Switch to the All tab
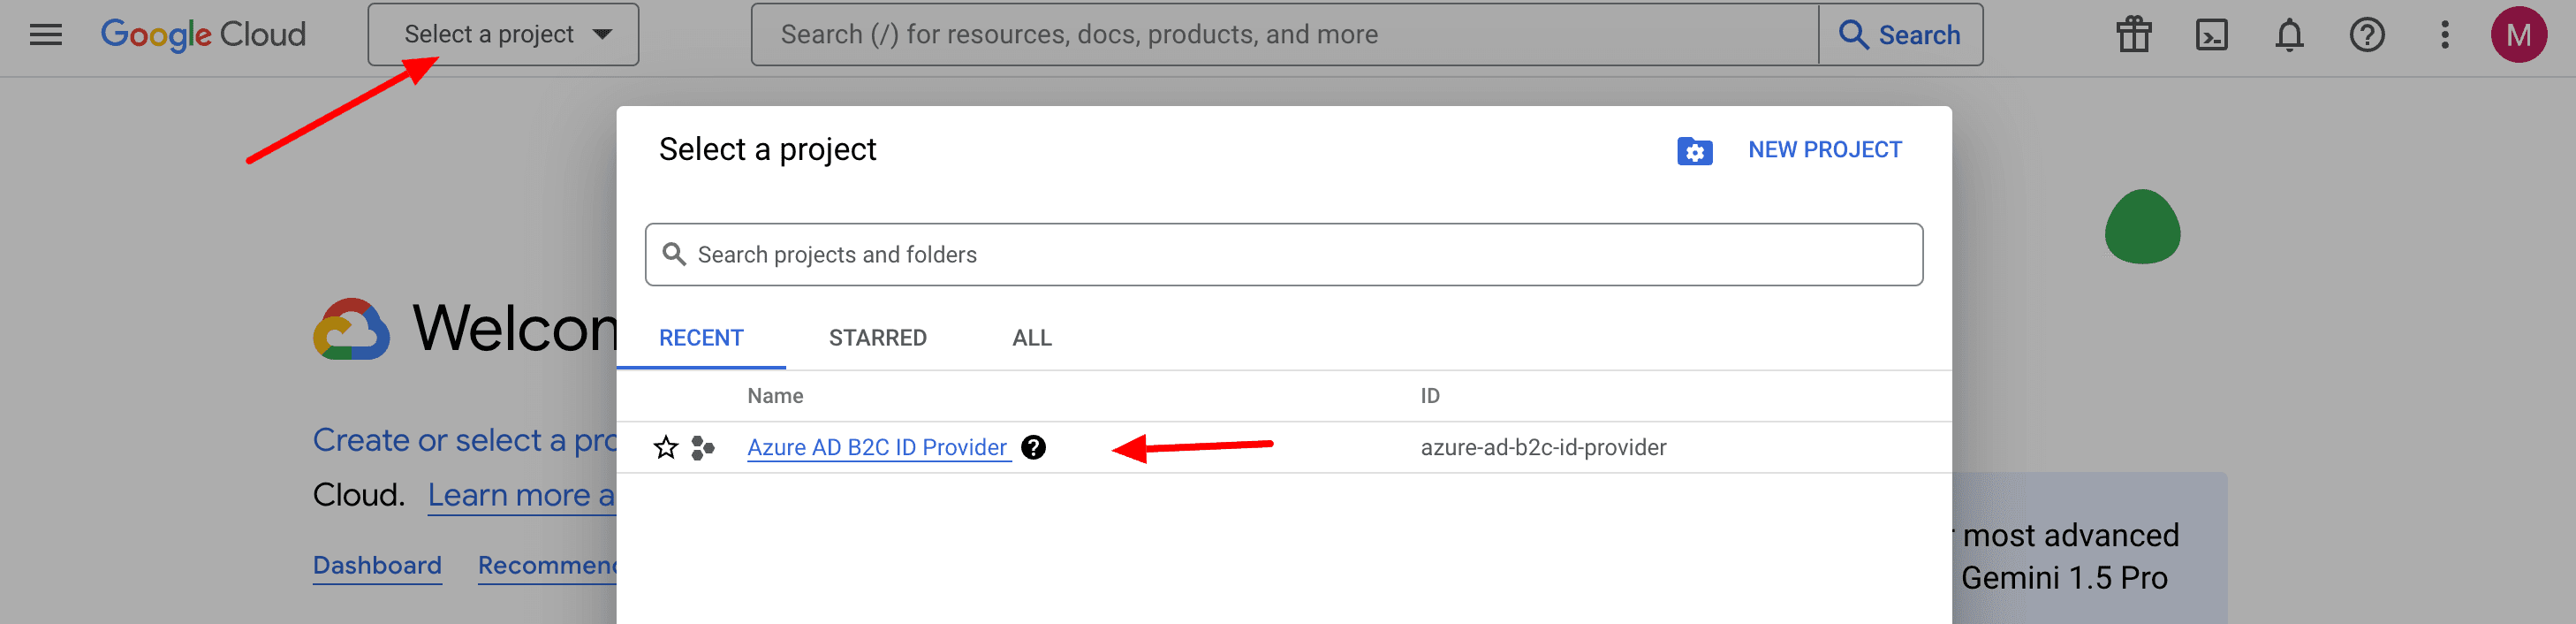 point(1031,338)
